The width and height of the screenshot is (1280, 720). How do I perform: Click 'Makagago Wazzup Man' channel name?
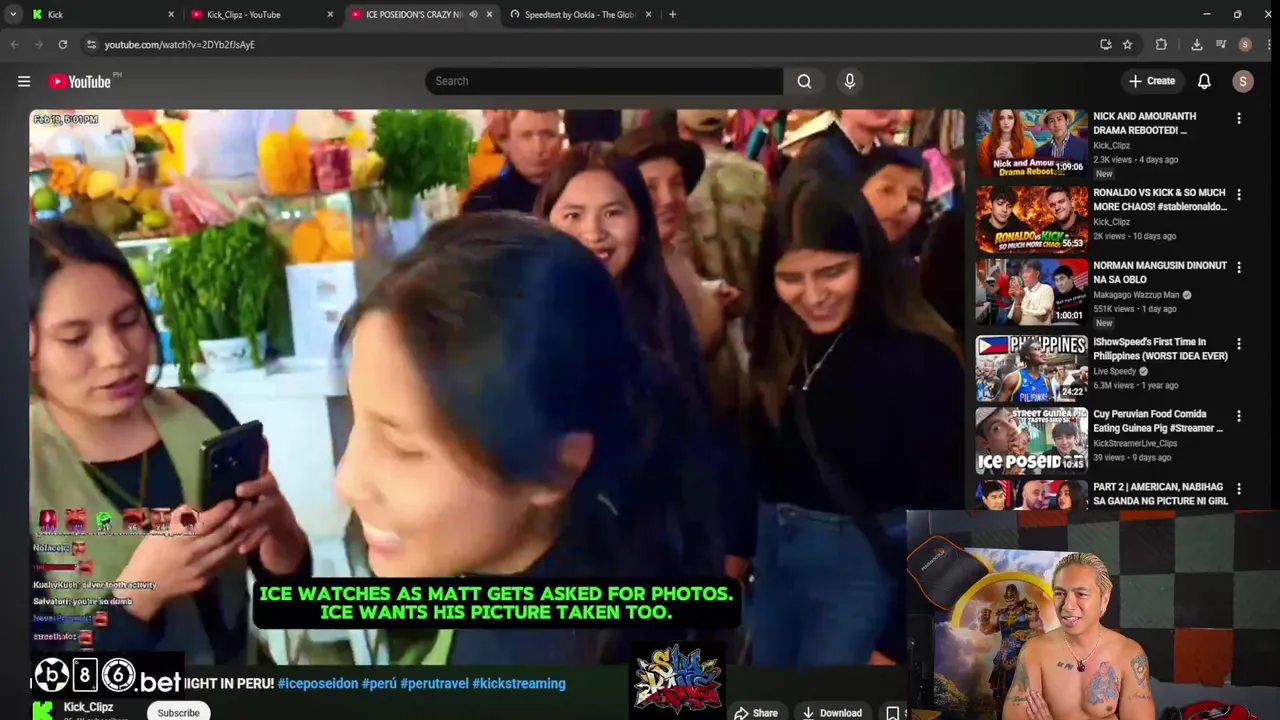(x=1137, y=295)
